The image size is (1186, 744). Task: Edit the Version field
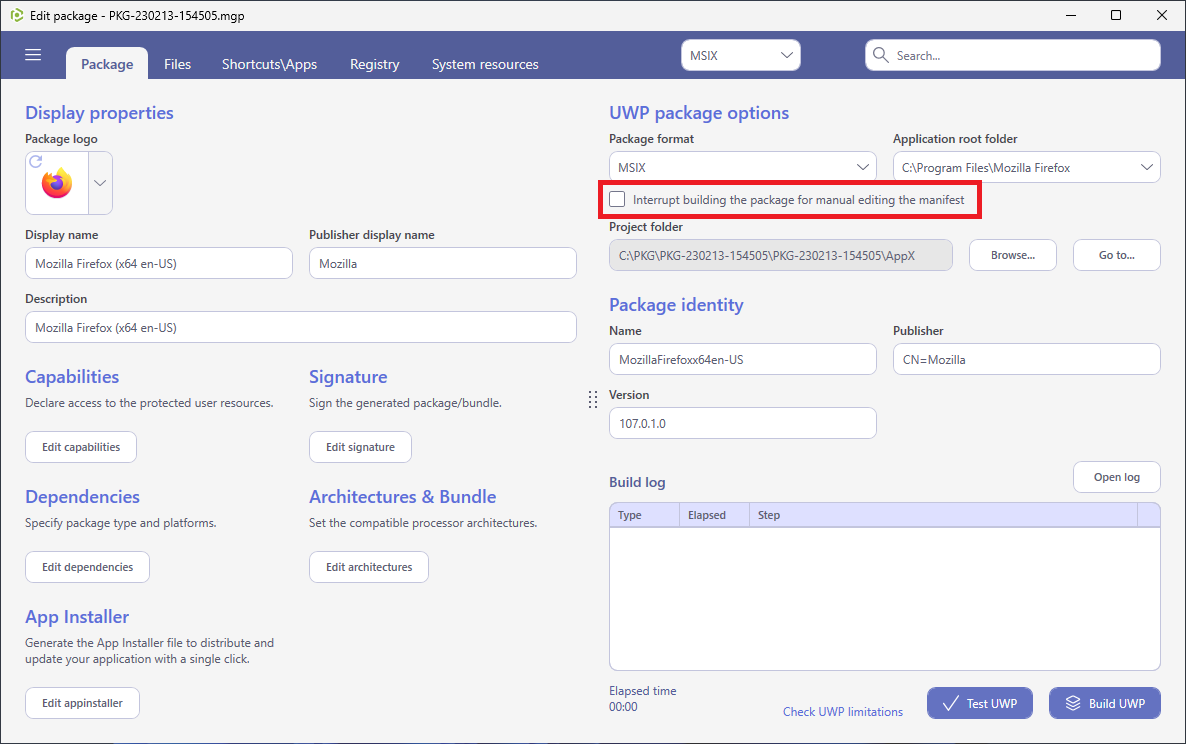pyautogui.click(x=743, y=423)
